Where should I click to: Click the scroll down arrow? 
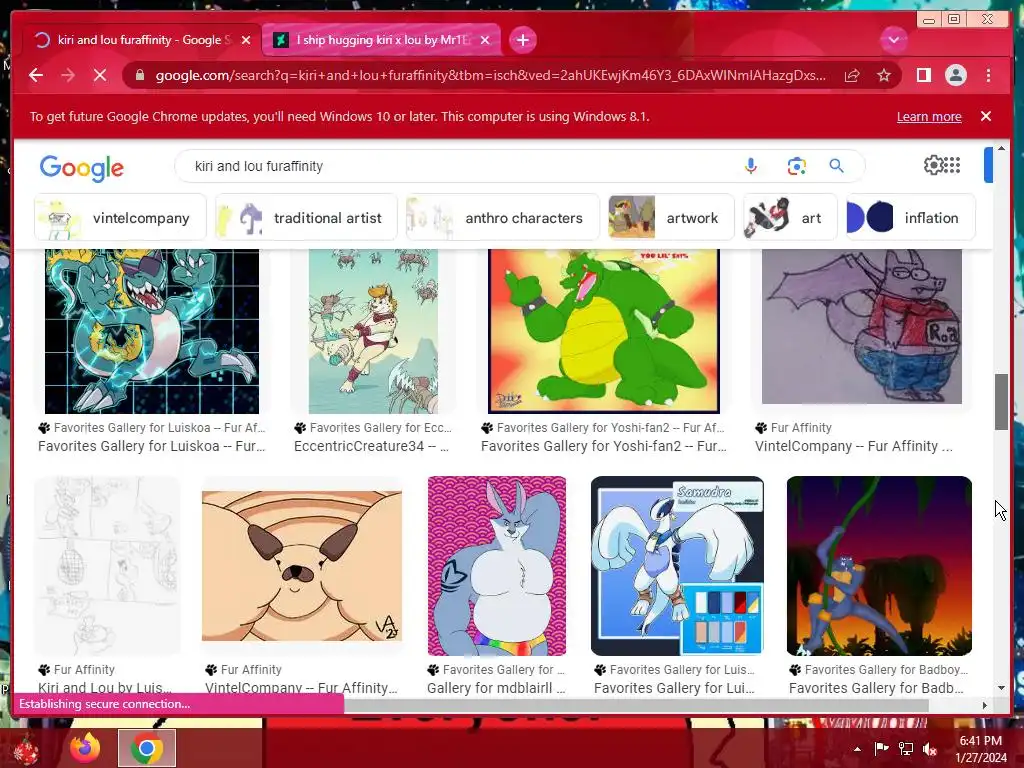(x=1001, y=688)
